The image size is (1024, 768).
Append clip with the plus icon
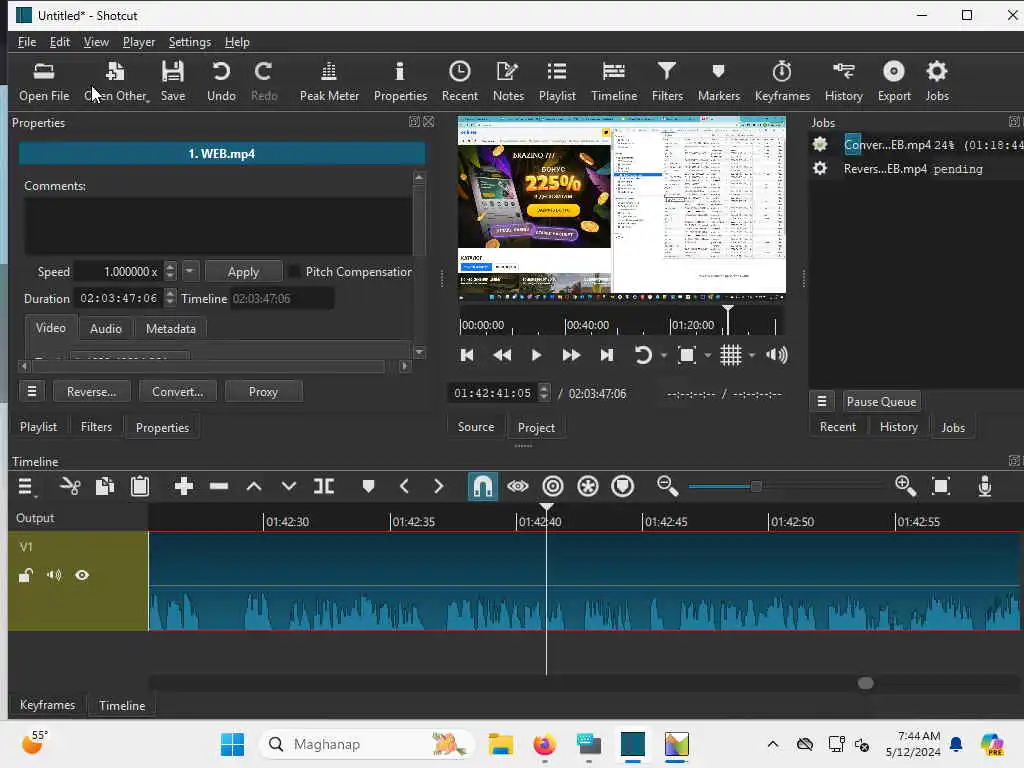coord(184,486)
